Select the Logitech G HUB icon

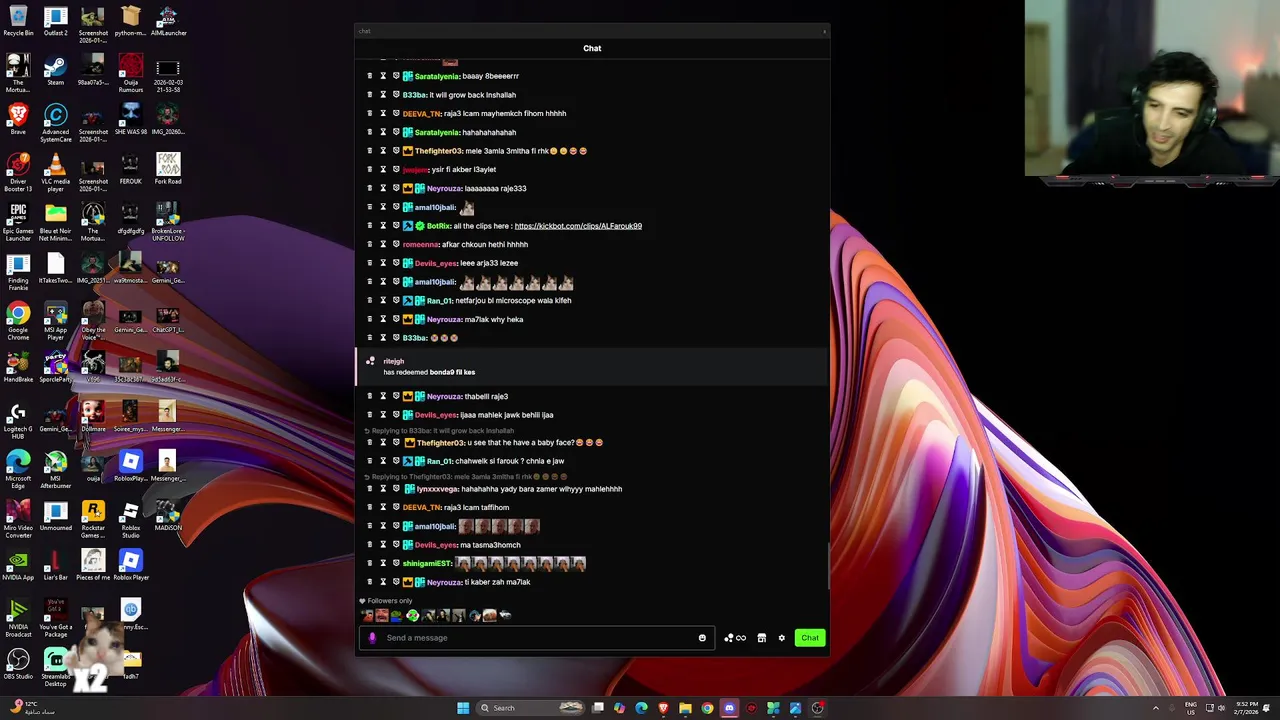point(18,420)
